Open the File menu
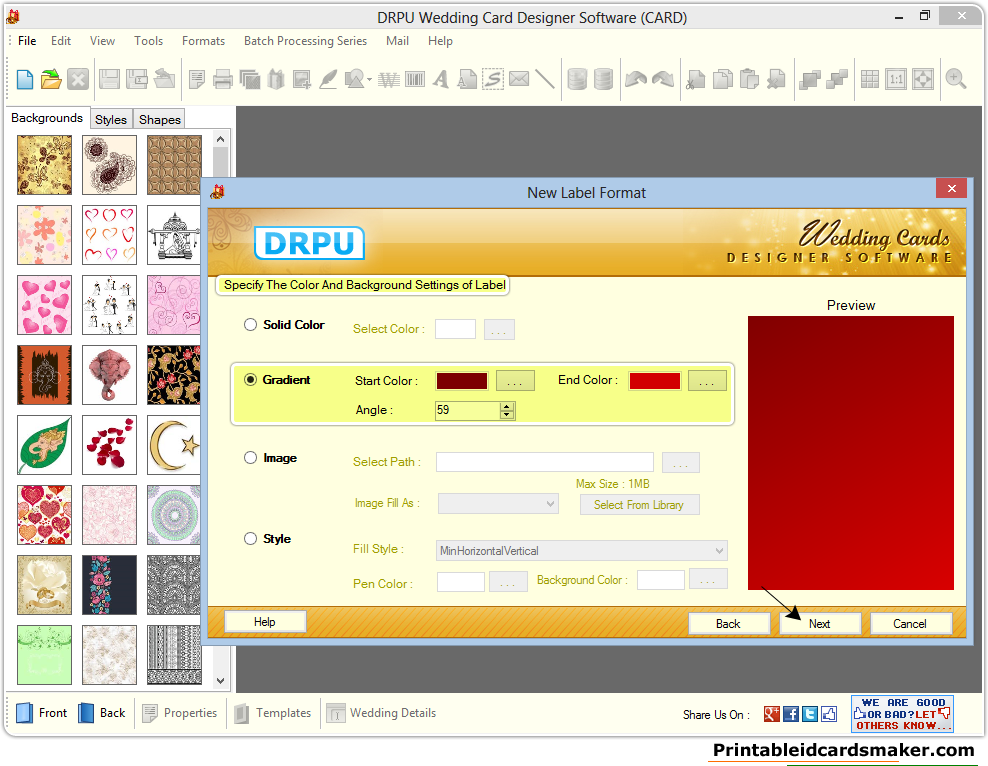988x766 pixels. click(27, 41)
